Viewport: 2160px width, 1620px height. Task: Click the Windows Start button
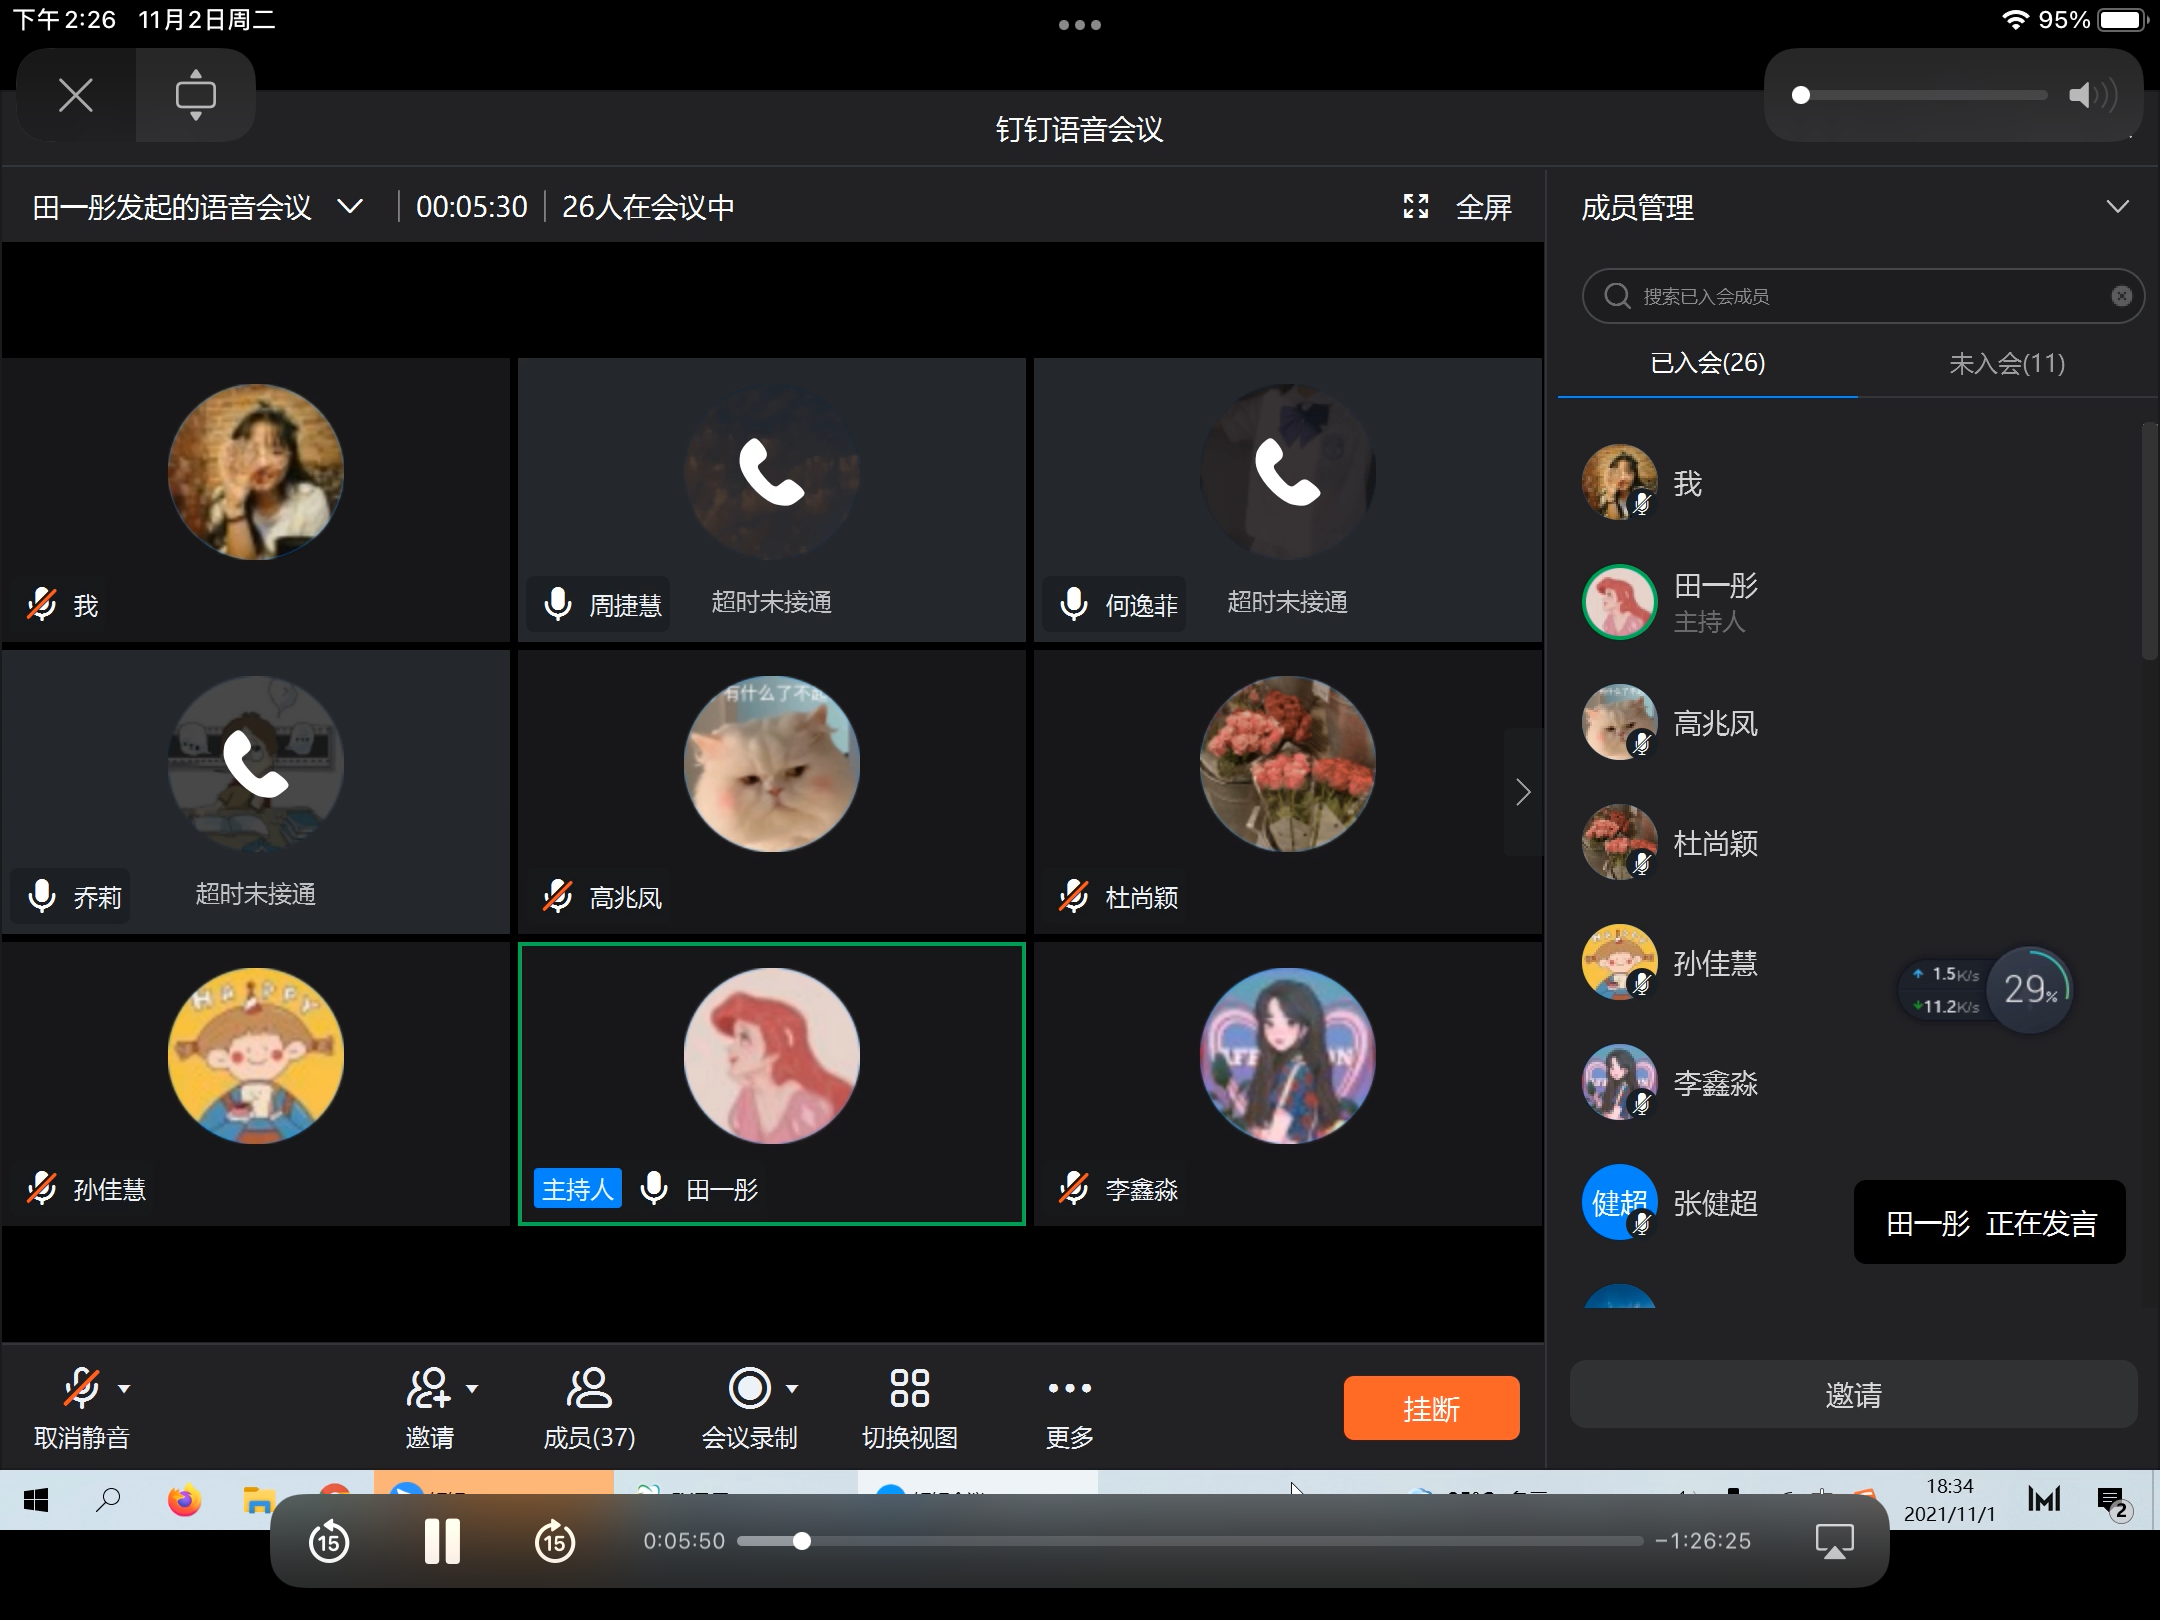[36, 1500]
